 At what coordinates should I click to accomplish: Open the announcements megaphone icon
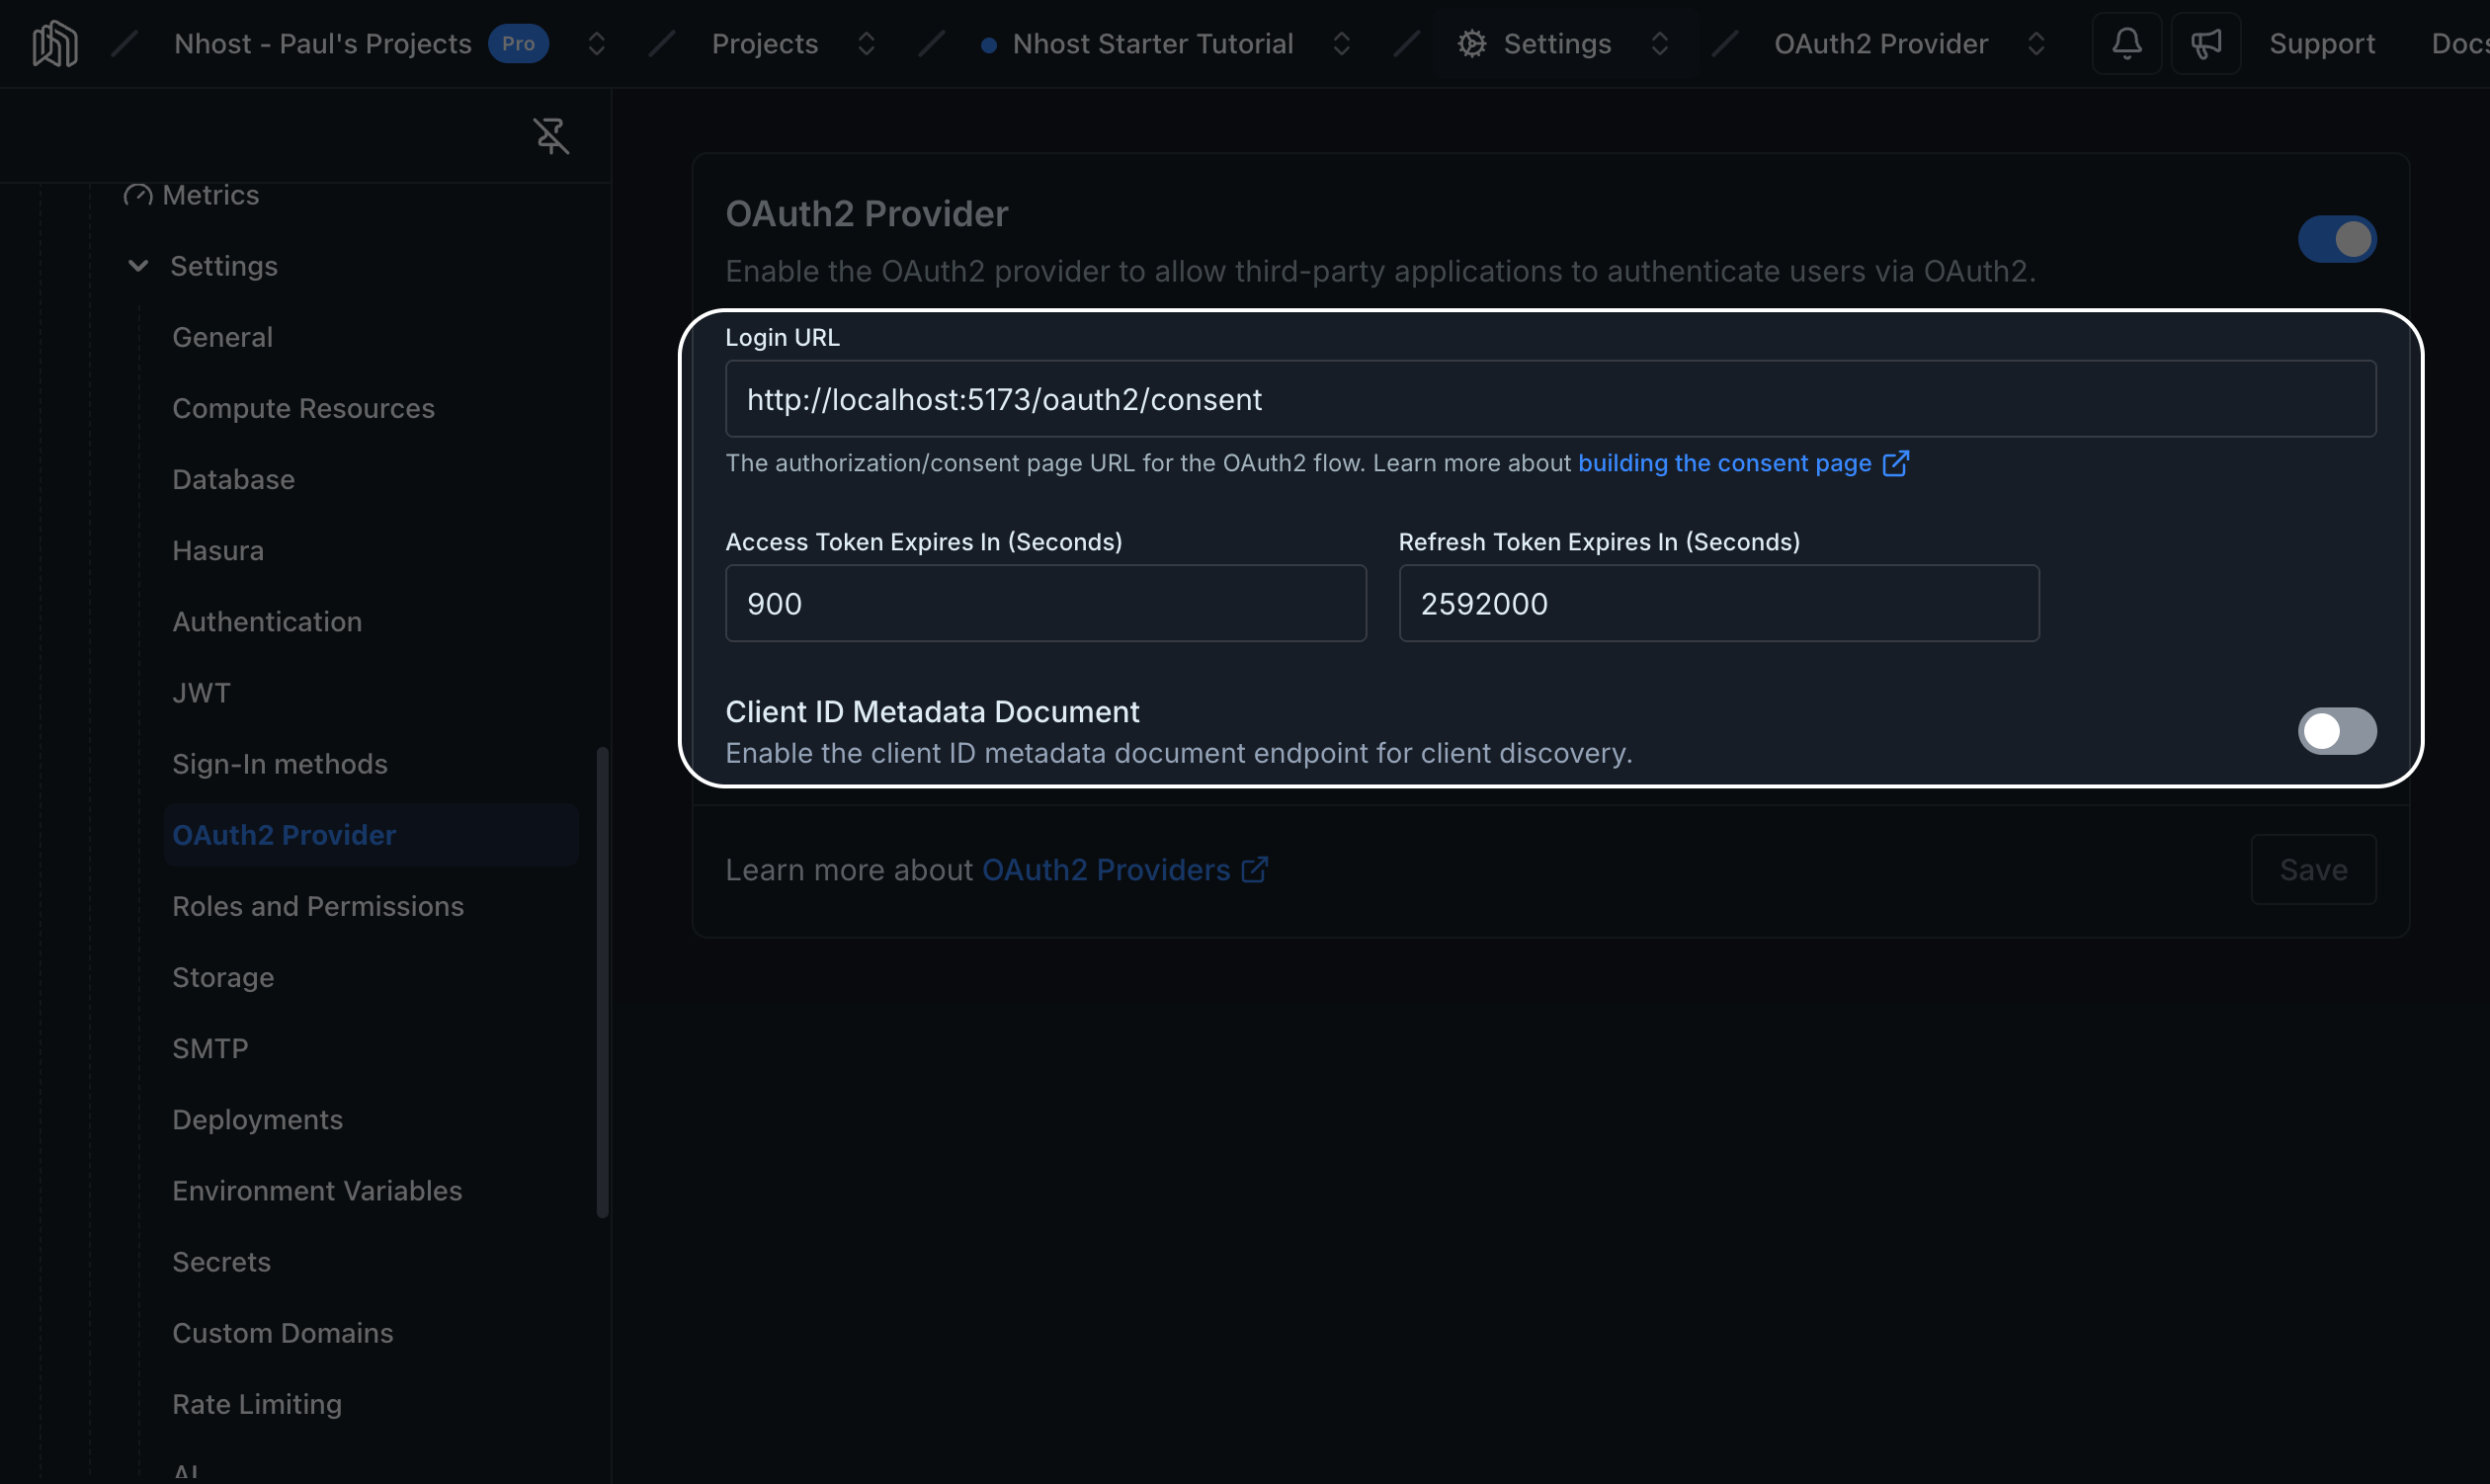tap(2205, 44)
